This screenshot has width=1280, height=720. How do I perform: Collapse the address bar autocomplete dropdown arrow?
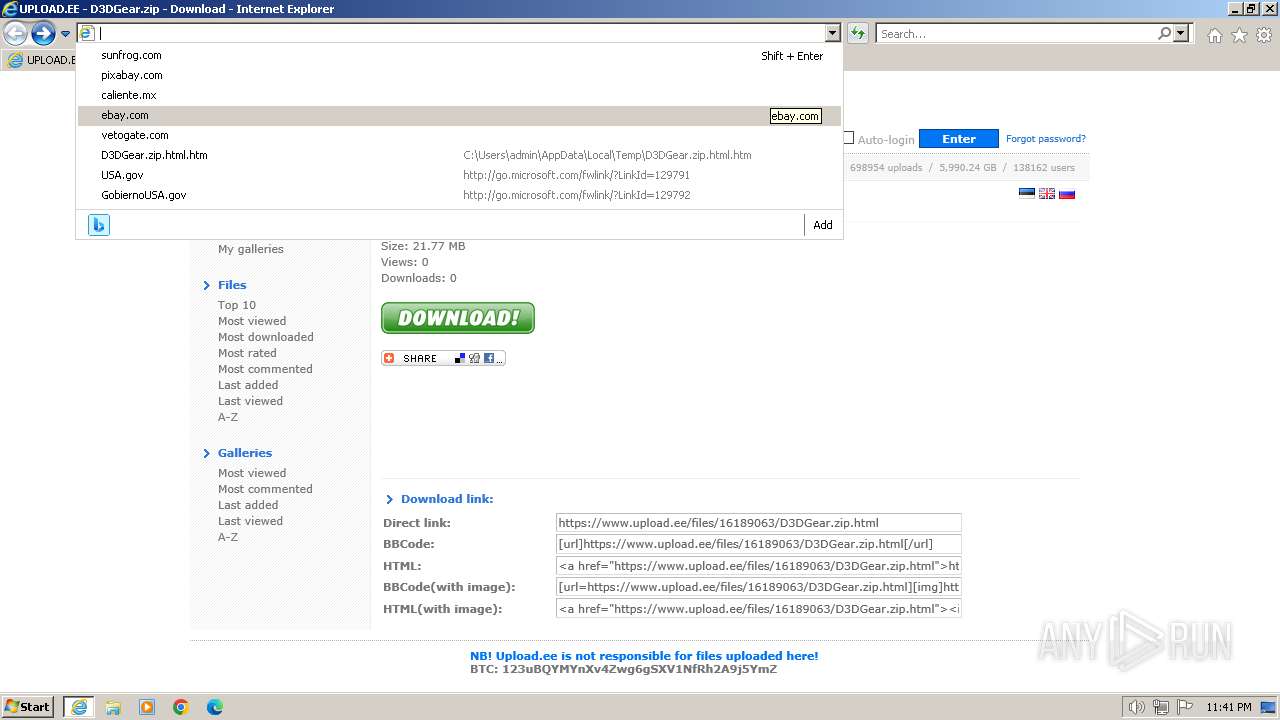click(x=832, y=34)
